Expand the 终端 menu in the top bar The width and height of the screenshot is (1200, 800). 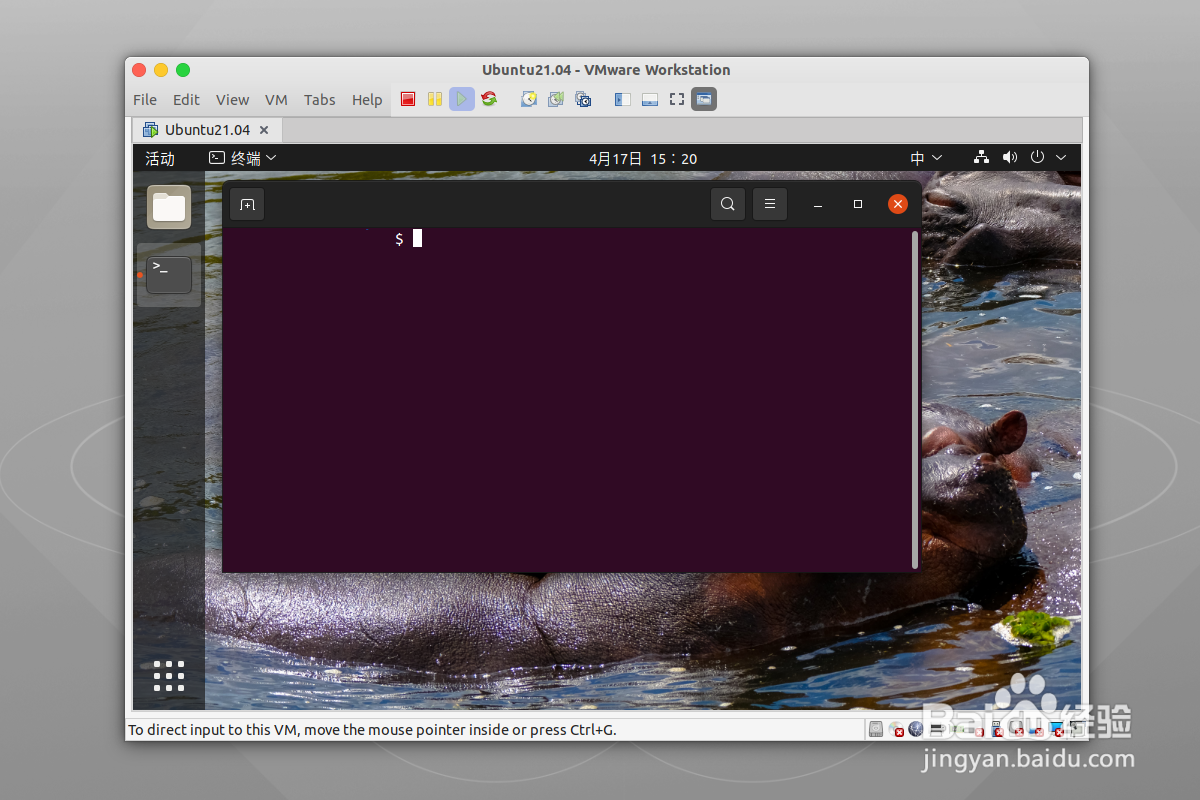click(243, 157)
